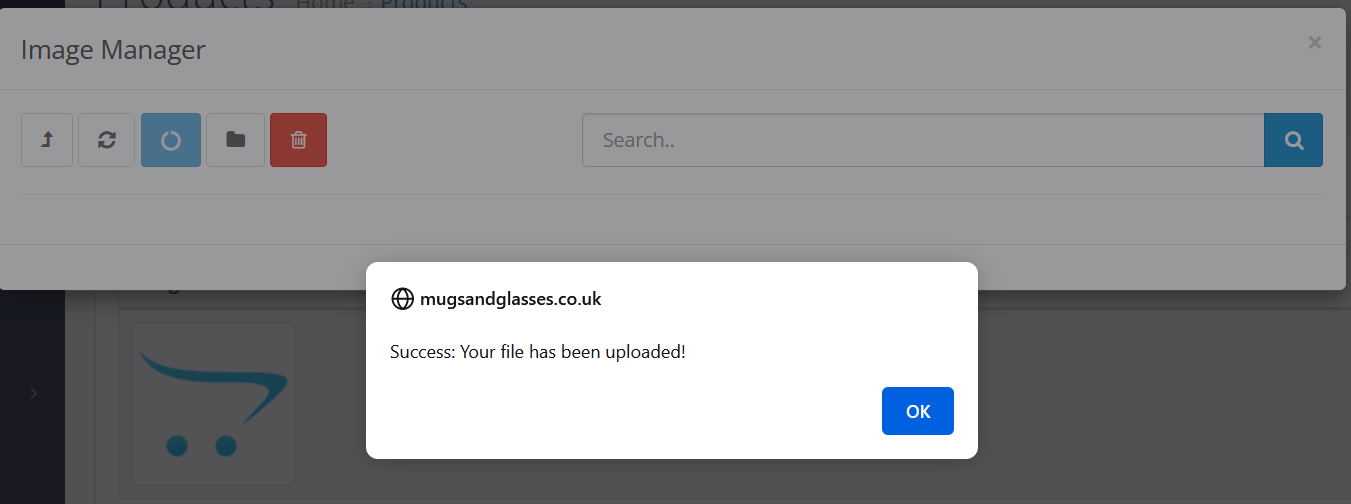Click the dimmed backdrop right of the alert
Image resolution: width=1351 pixels, height=504 pixels.
click(1160, 400)
